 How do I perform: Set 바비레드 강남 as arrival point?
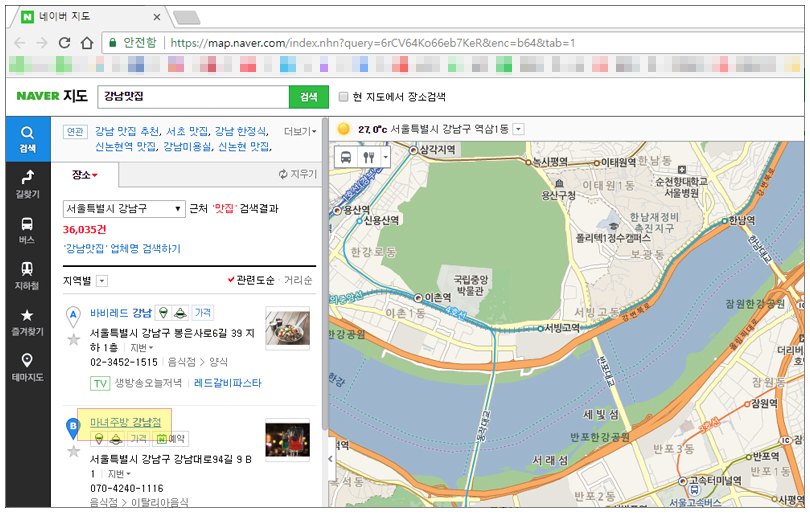click(180, 313)
